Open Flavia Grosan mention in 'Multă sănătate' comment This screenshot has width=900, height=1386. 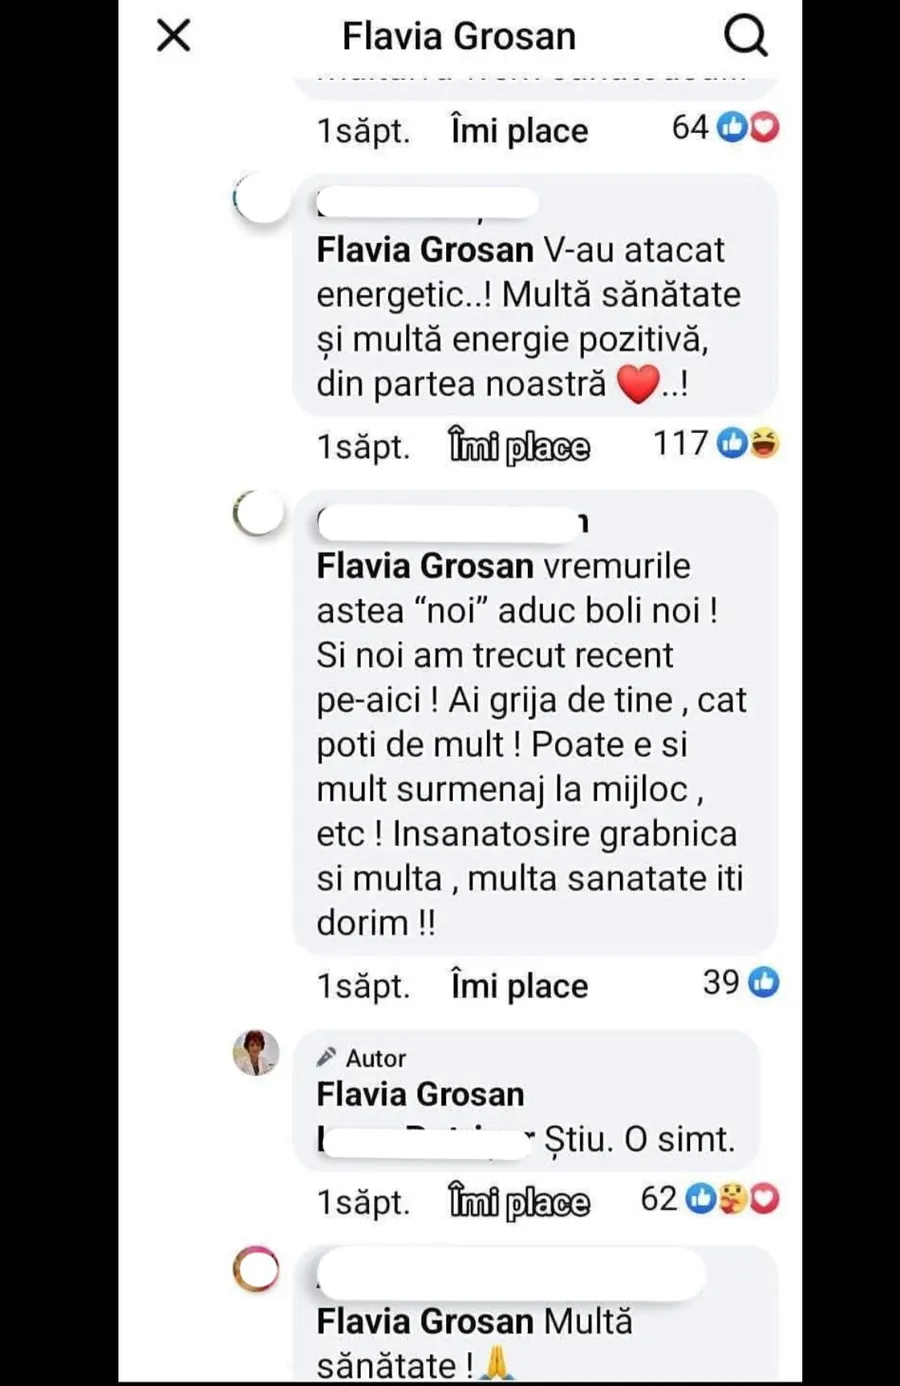[x=425, y=1321]
